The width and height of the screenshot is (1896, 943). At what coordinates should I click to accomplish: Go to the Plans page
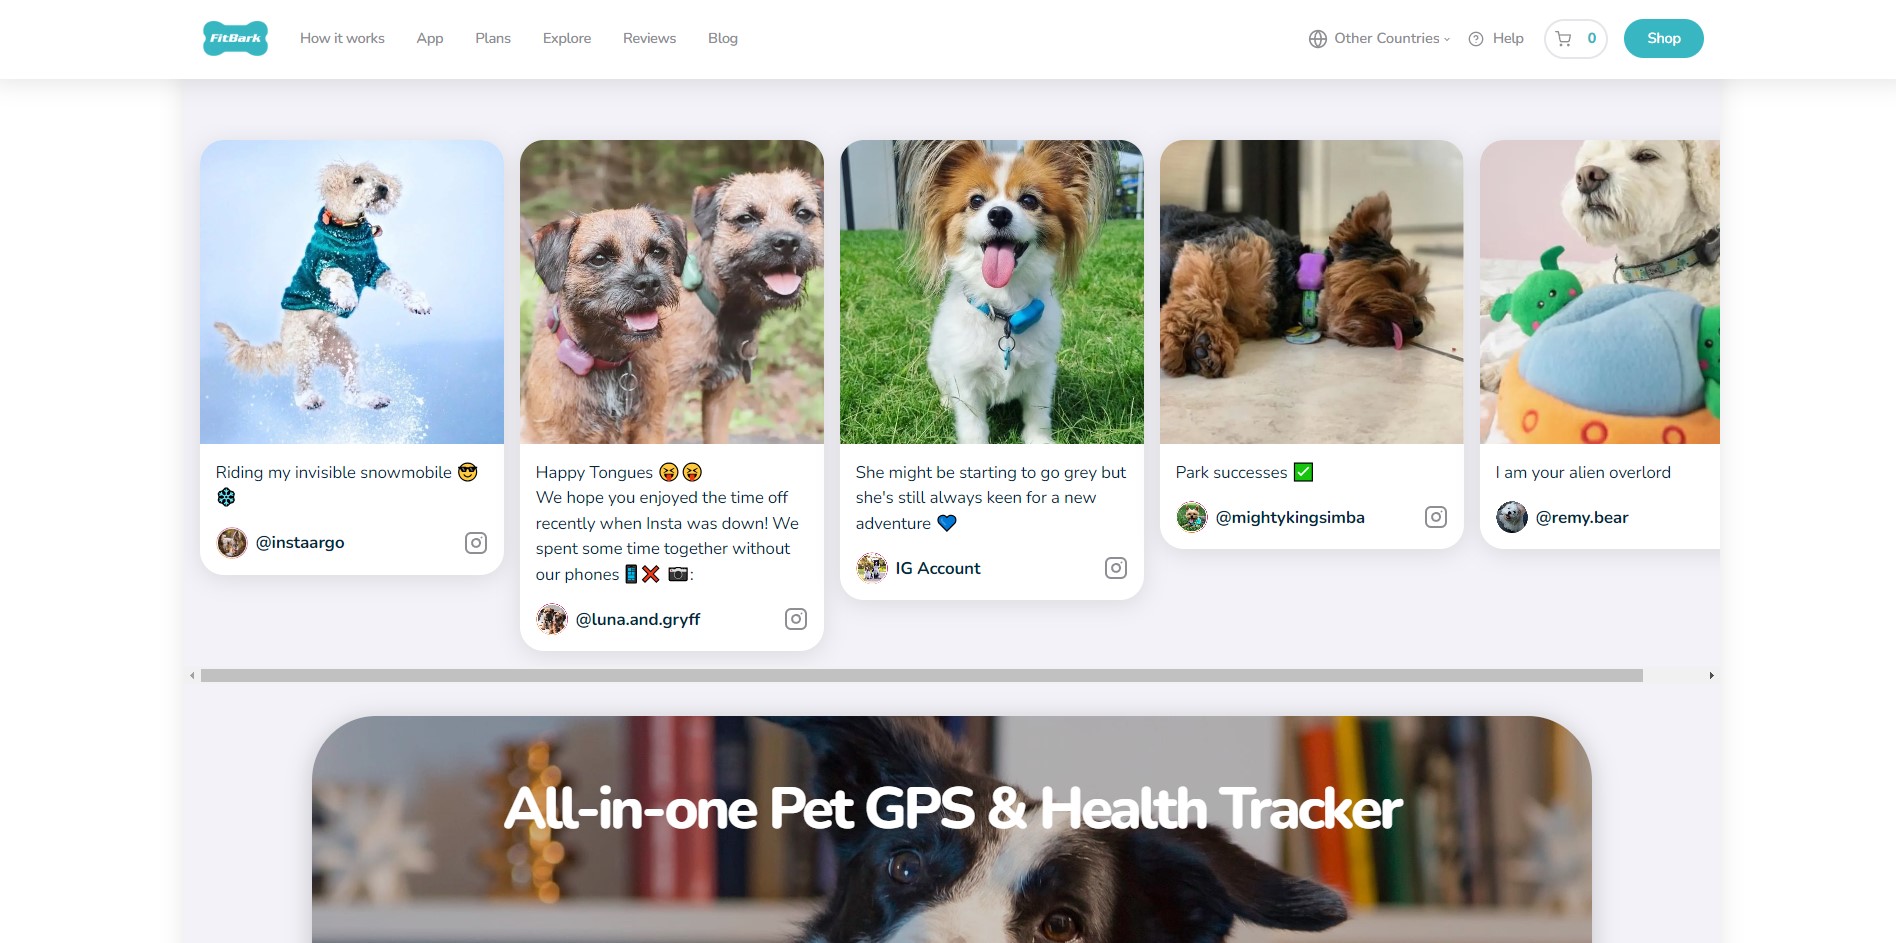click(x=493, y=38)
